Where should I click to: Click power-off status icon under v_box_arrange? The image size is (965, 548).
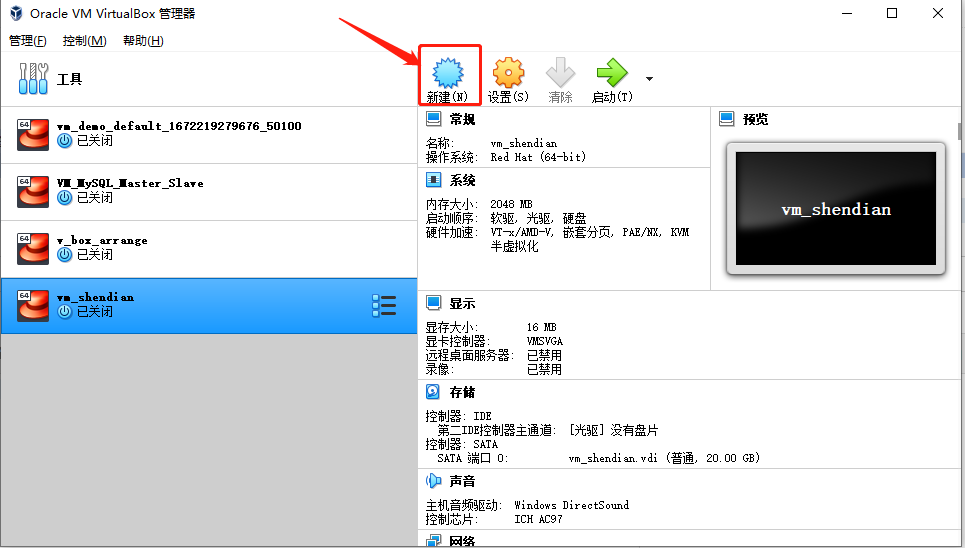(65, 255)
